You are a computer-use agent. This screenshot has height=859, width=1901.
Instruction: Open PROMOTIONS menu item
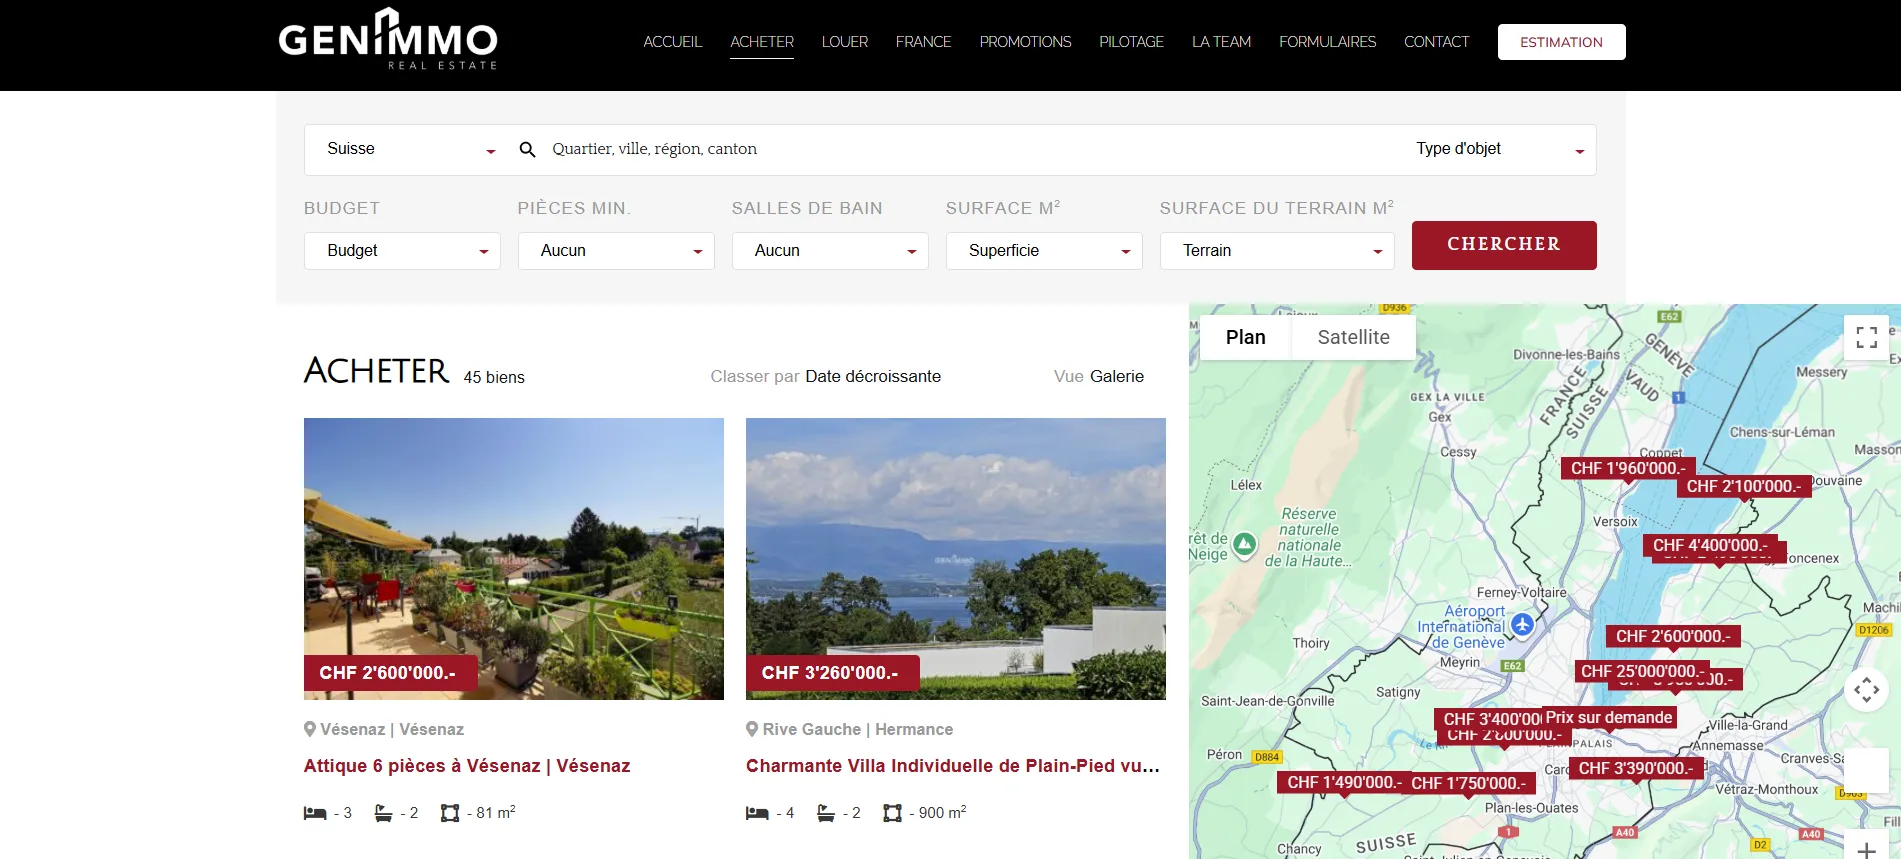[x=1025, y=42]
